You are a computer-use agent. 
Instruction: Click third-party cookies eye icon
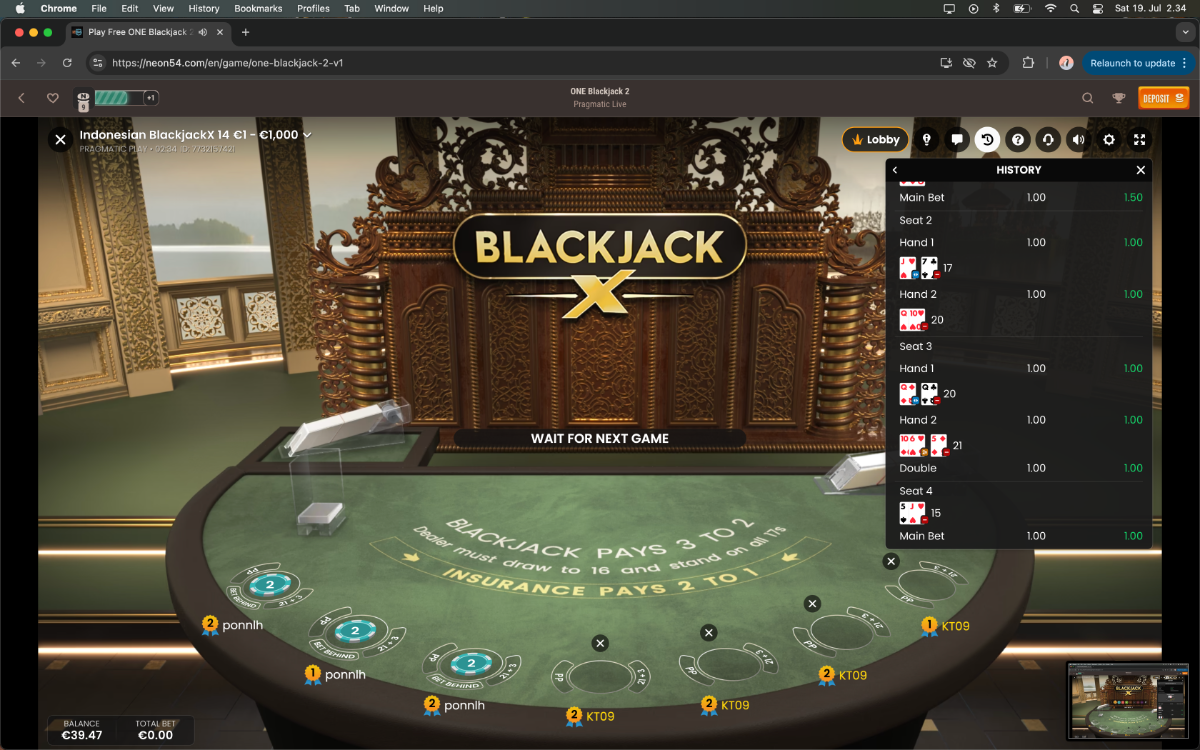(969, 62)
